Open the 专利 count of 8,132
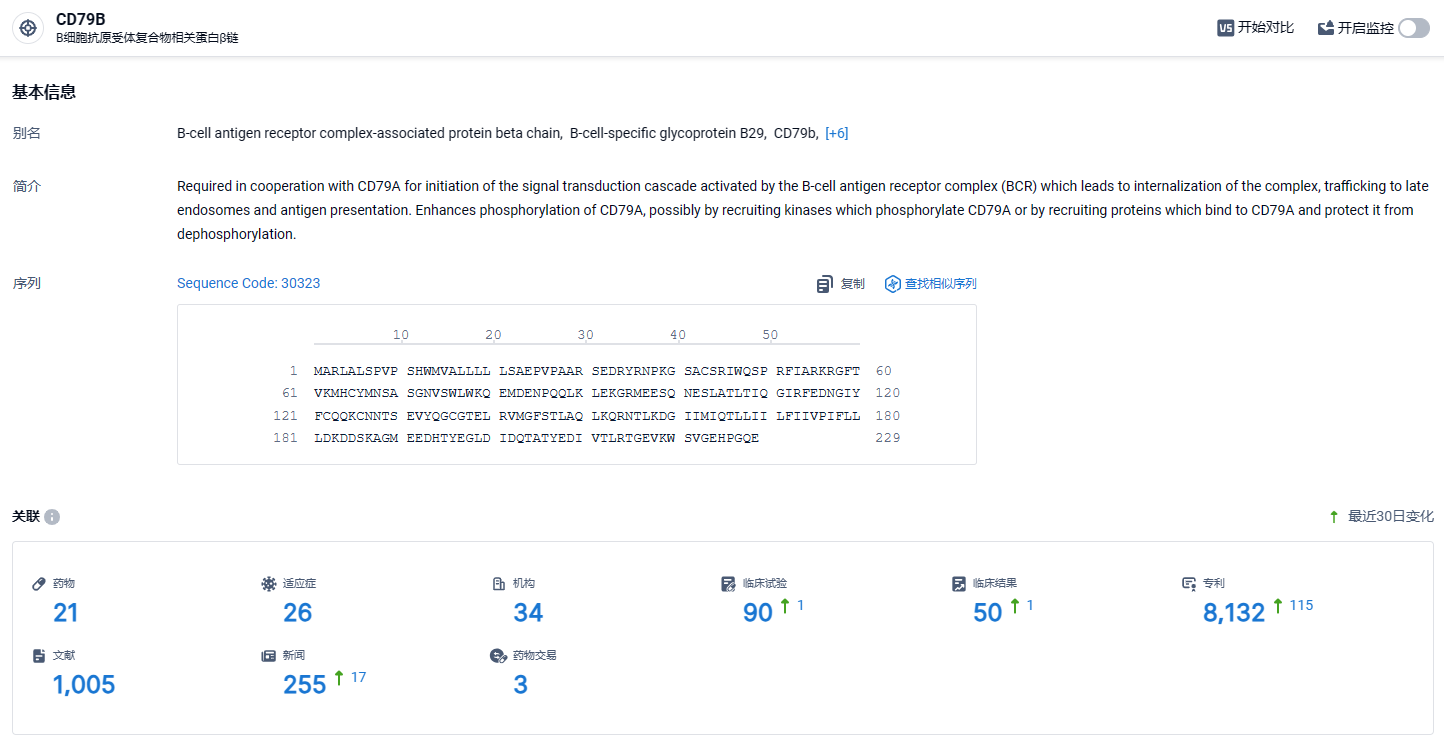The width and height of the screenshot is (1444, 744). pos(1234,613)
